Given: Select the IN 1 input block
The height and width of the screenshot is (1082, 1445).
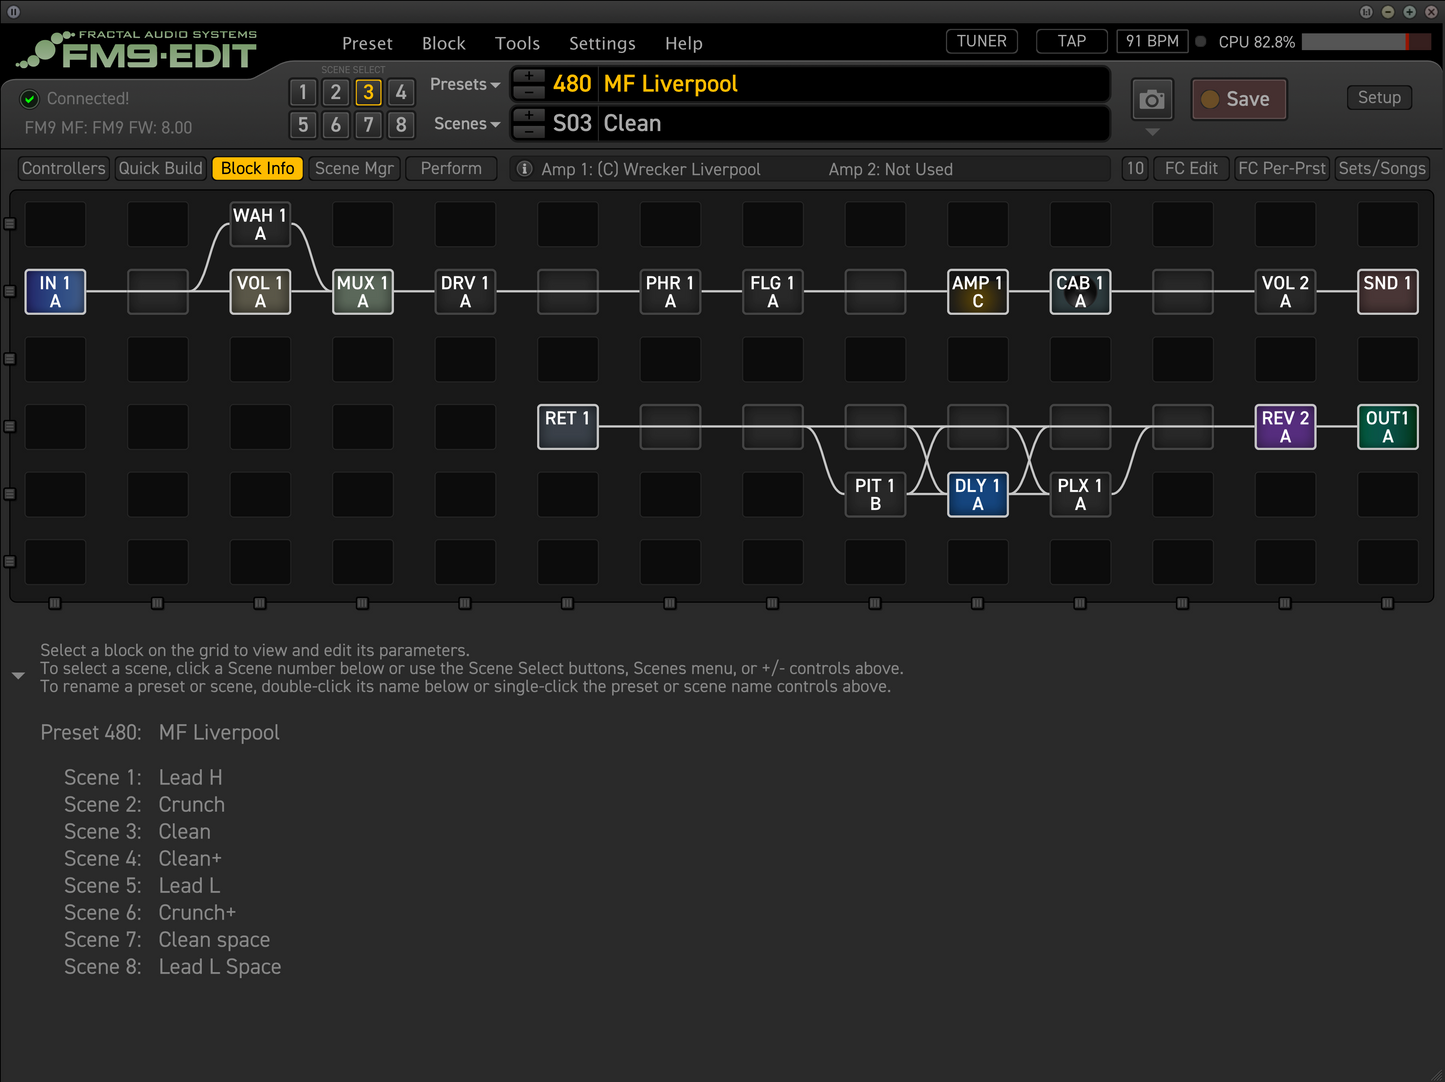Looking at the screenshot, I should [55, 292].
